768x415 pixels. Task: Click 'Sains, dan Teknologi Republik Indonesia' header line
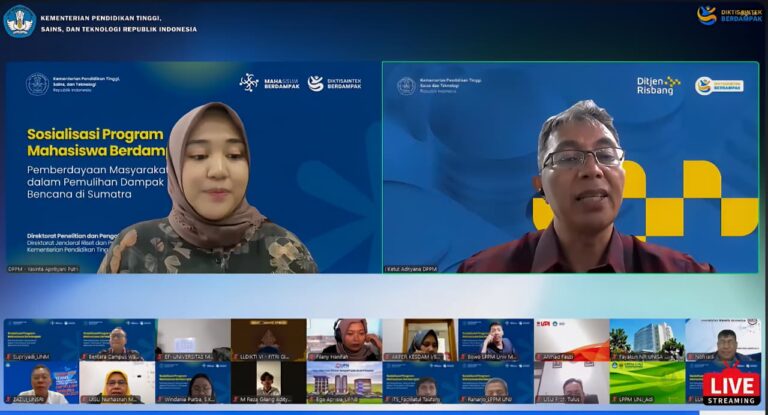[119, 29]
